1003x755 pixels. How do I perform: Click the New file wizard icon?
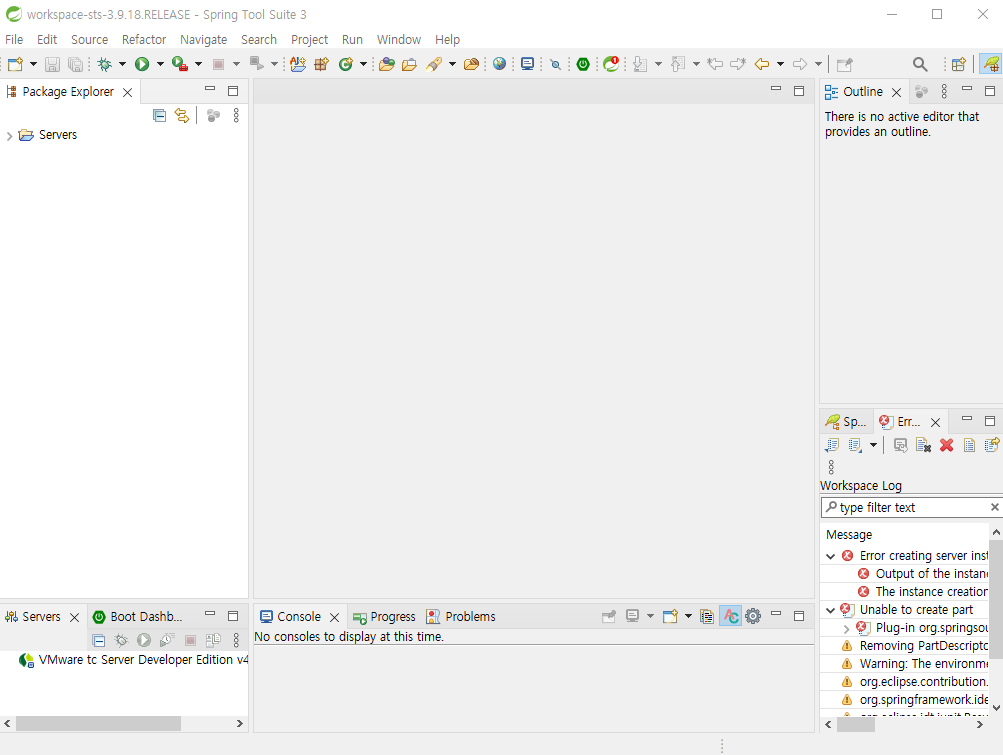(15, 64)
